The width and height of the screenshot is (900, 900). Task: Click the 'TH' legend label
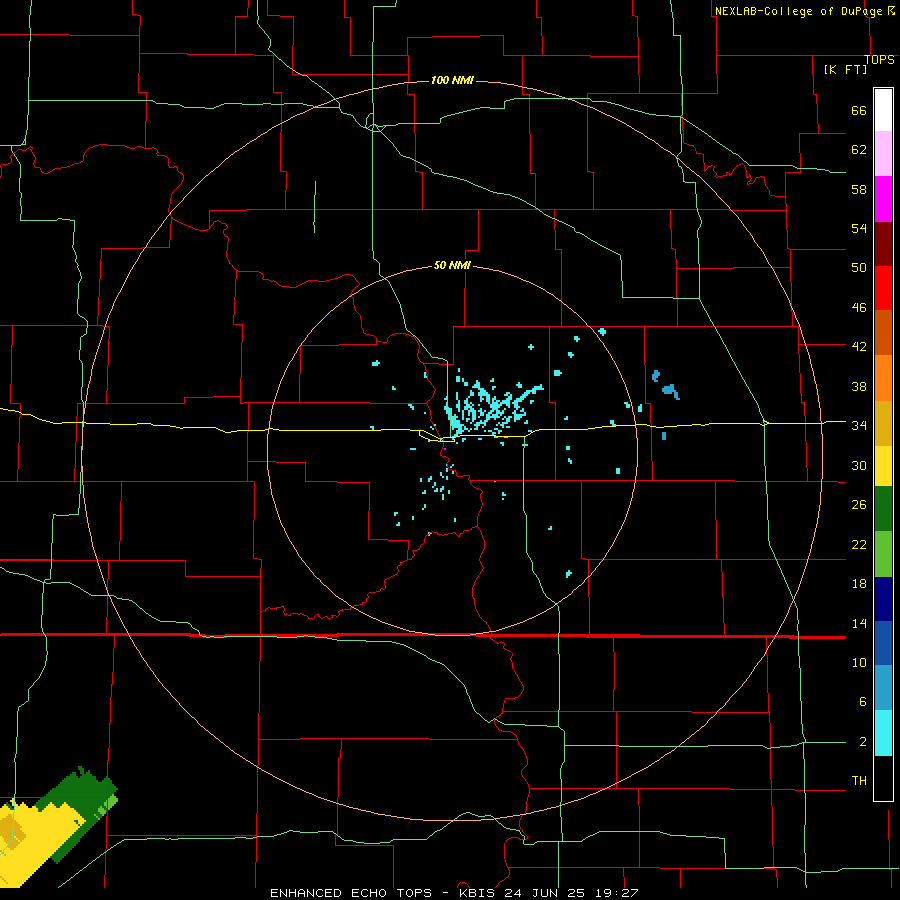pos(859,781)
